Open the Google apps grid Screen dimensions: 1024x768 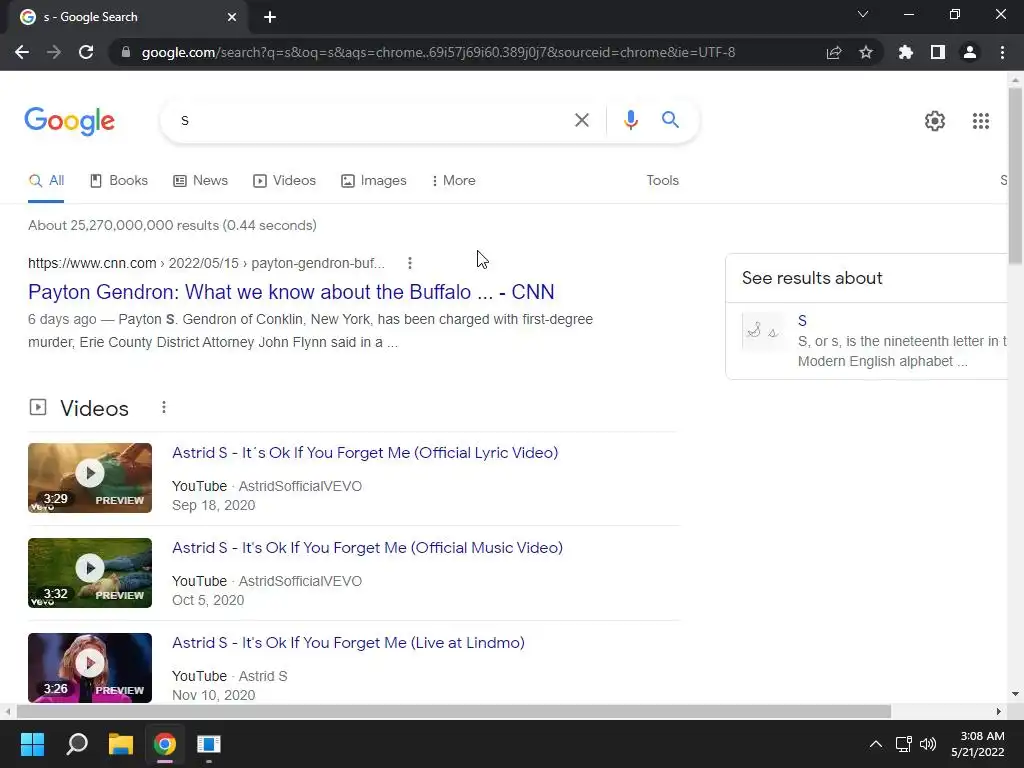(980, 121)
